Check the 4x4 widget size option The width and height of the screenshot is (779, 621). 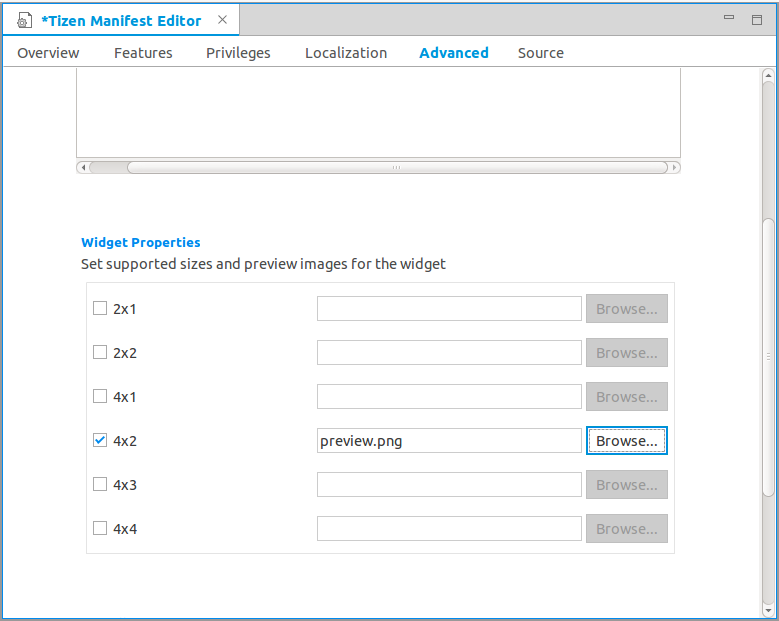pos(100,528)
